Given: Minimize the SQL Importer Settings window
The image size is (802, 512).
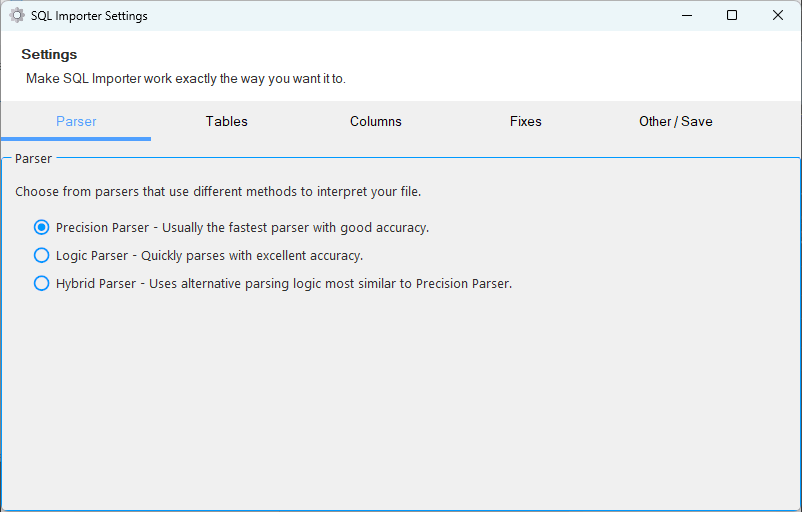Looking at the screenshot, I should coord(687,15).
